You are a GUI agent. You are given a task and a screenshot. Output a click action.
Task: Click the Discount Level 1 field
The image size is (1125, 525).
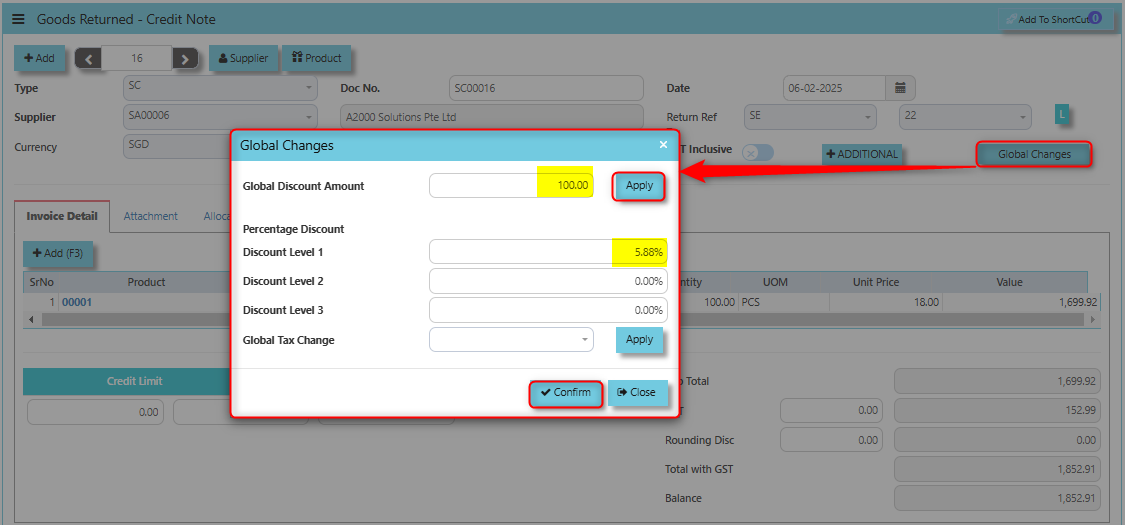click(x=548, y=252)
